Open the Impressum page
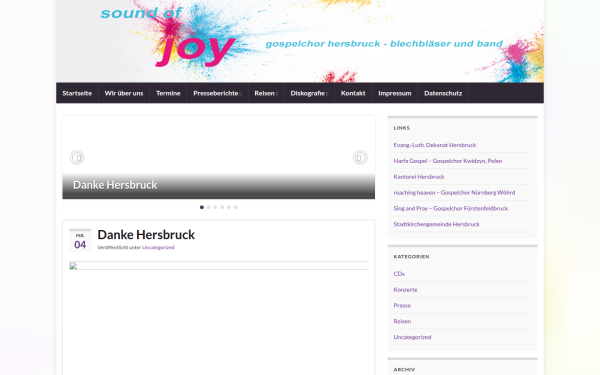This screenshot has height=375, width=600. click(x=395, y=93)
